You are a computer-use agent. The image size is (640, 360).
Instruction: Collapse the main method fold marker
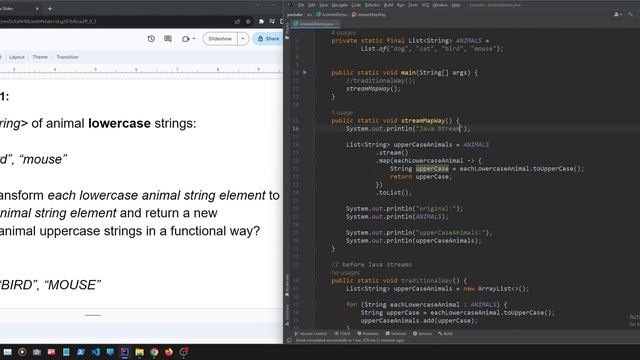pos(315,73)
